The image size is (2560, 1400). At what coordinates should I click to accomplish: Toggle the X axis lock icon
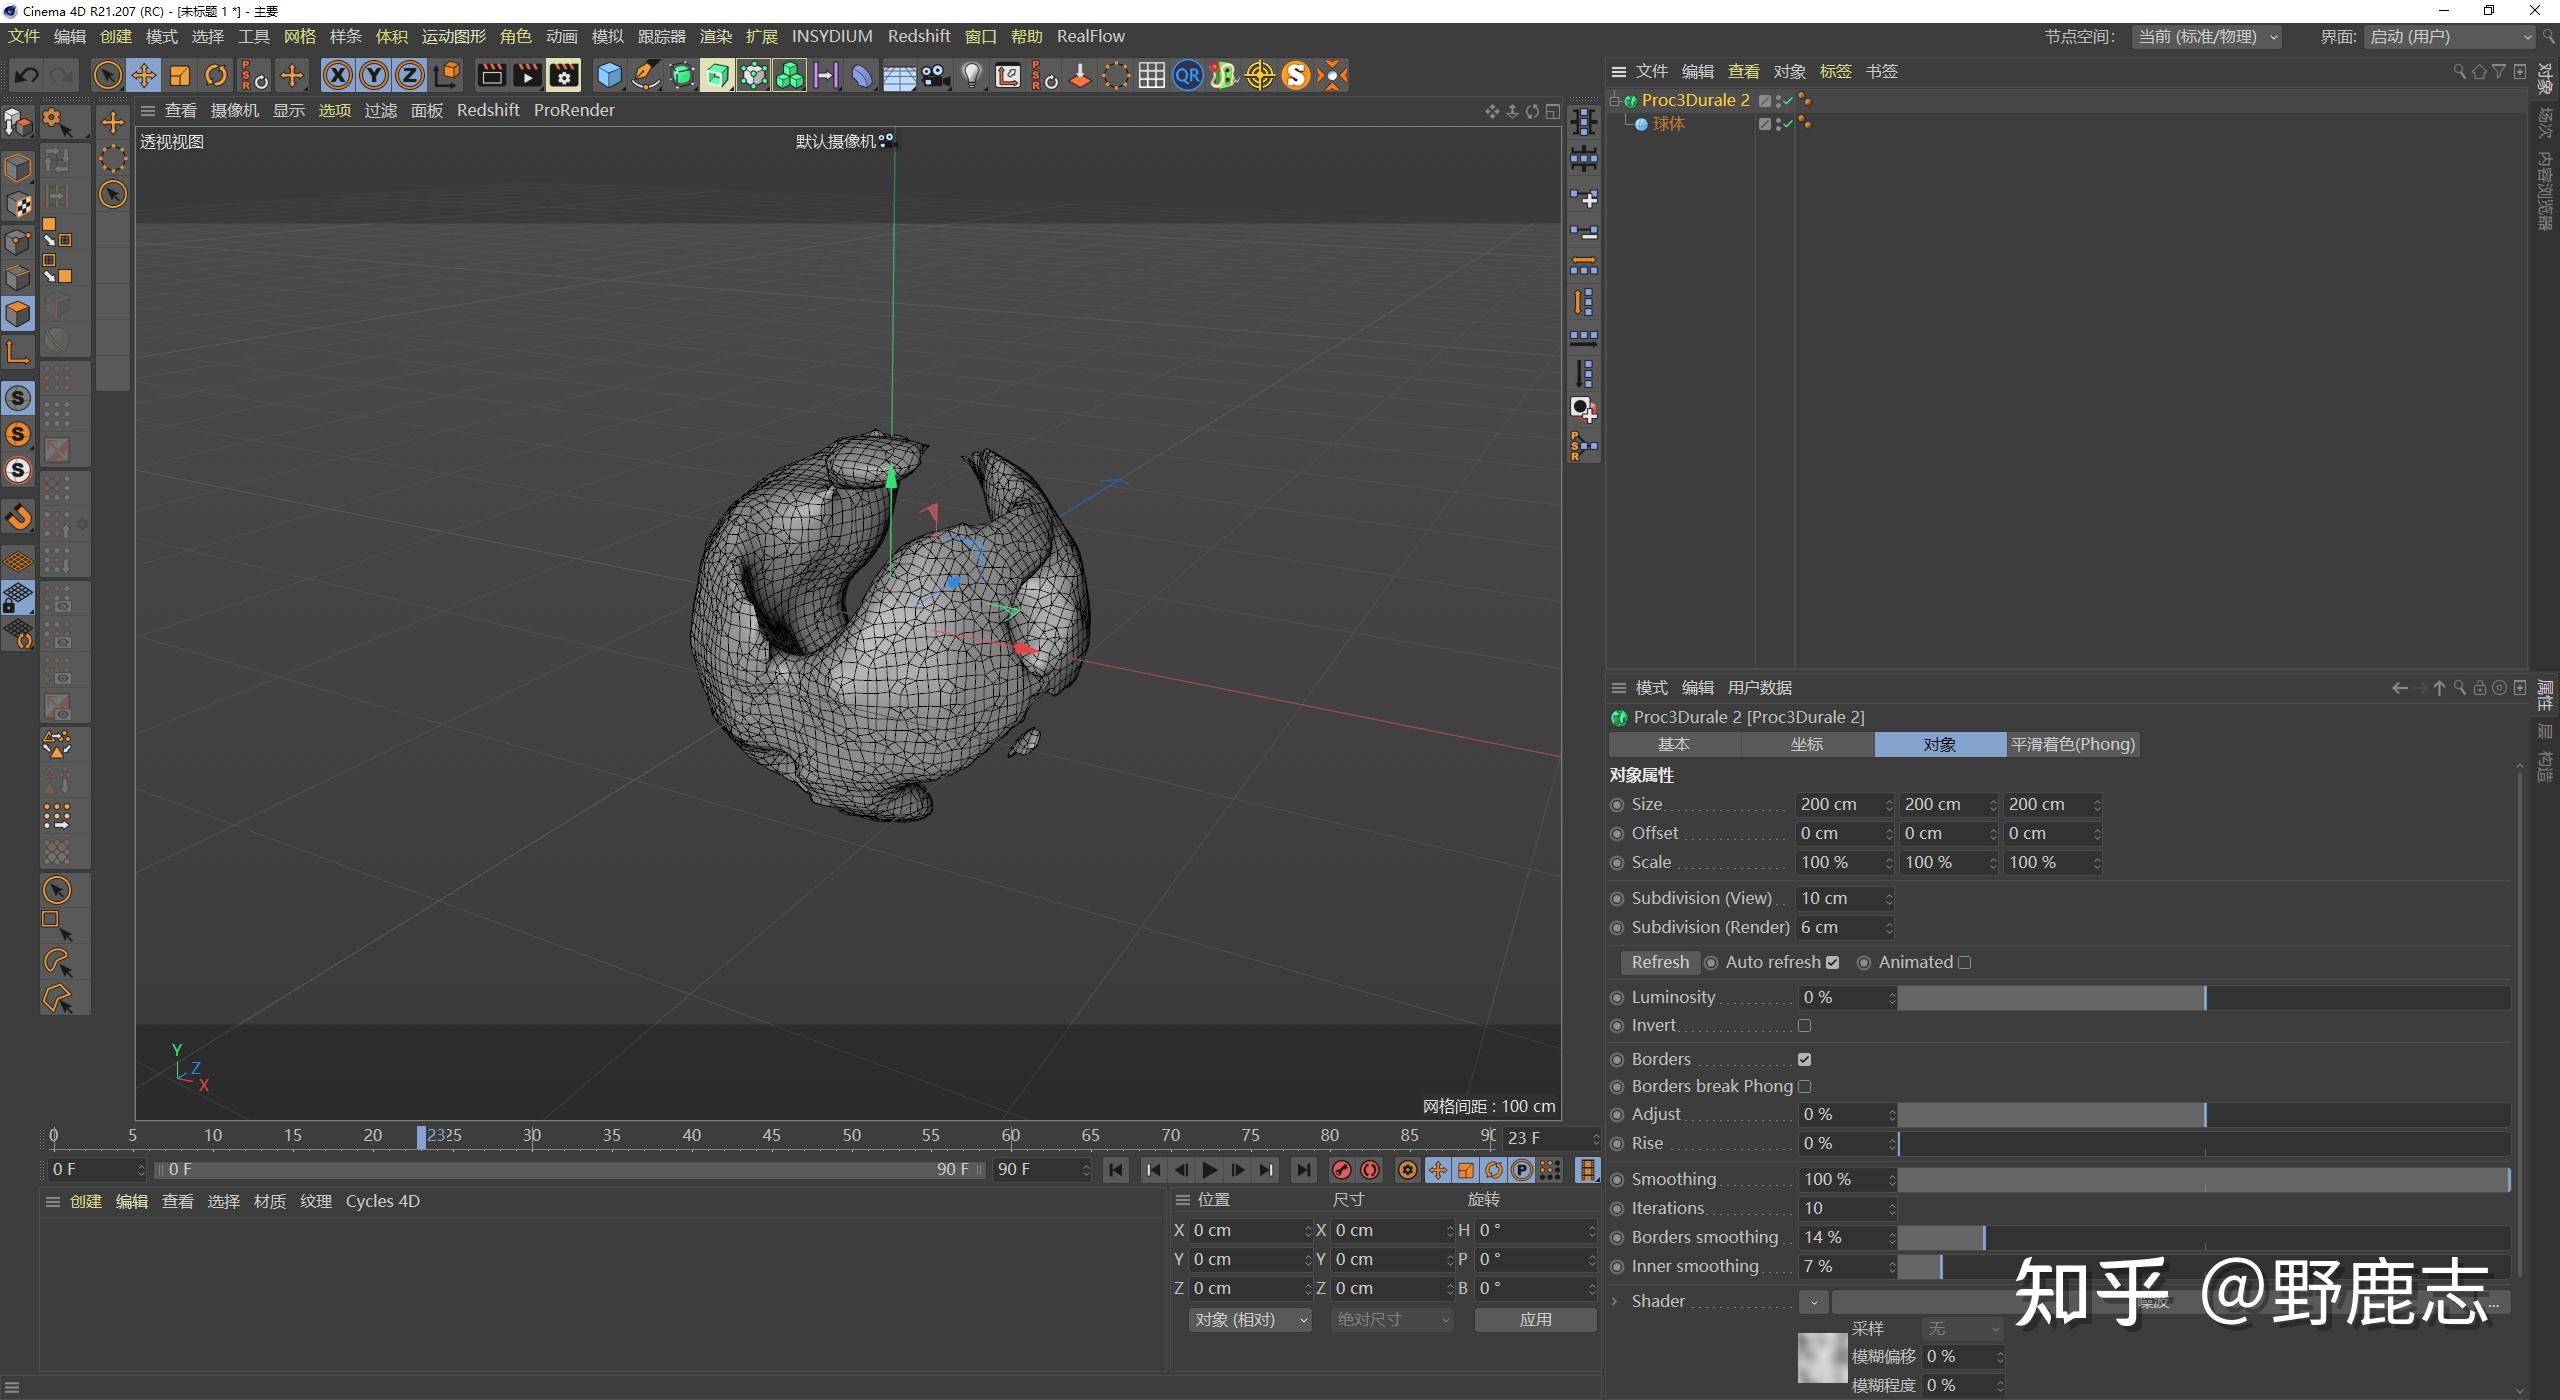338,76
